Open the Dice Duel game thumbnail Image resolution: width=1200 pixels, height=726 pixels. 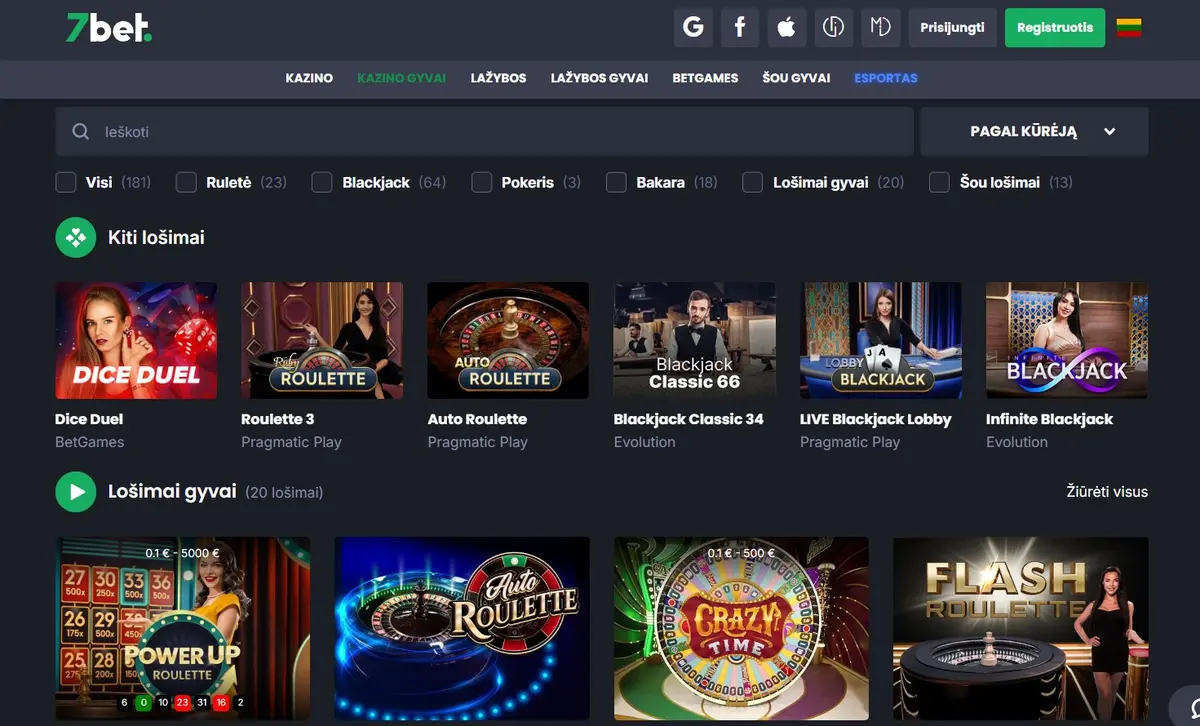point(136,341)
